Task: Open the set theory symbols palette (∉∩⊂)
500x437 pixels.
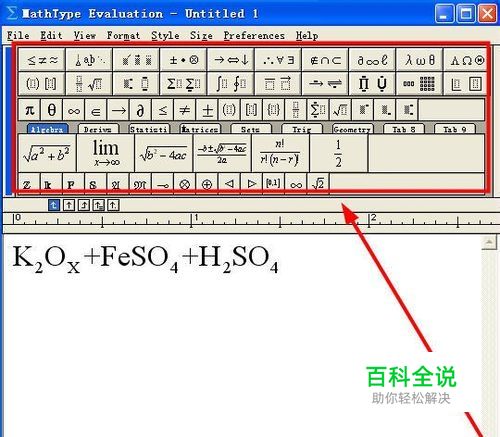Action: tap(325, 60)
